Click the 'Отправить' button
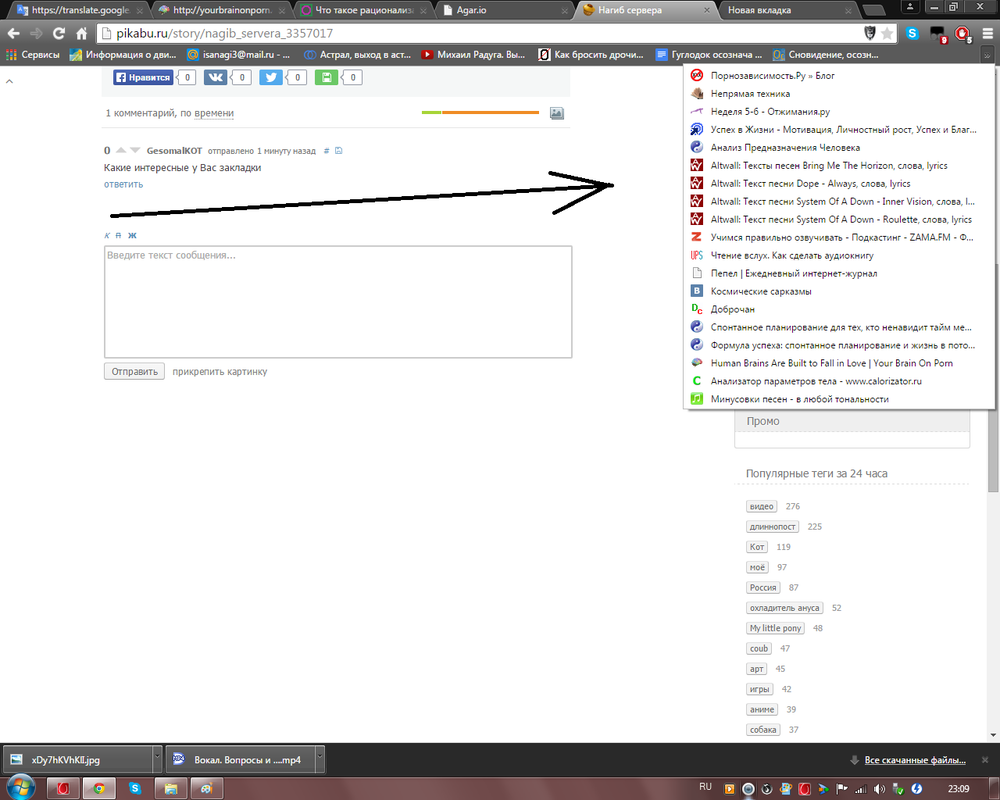Screen dimensions: 1000x800 [135, 371]
